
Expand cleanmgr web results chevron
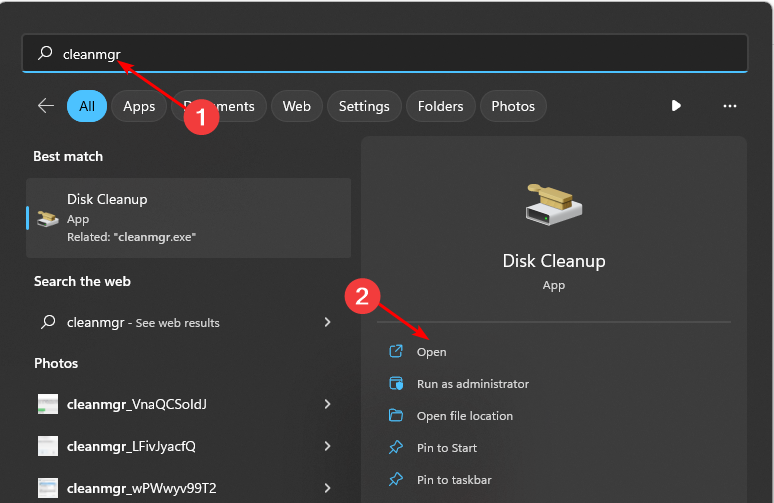point(327,322)
